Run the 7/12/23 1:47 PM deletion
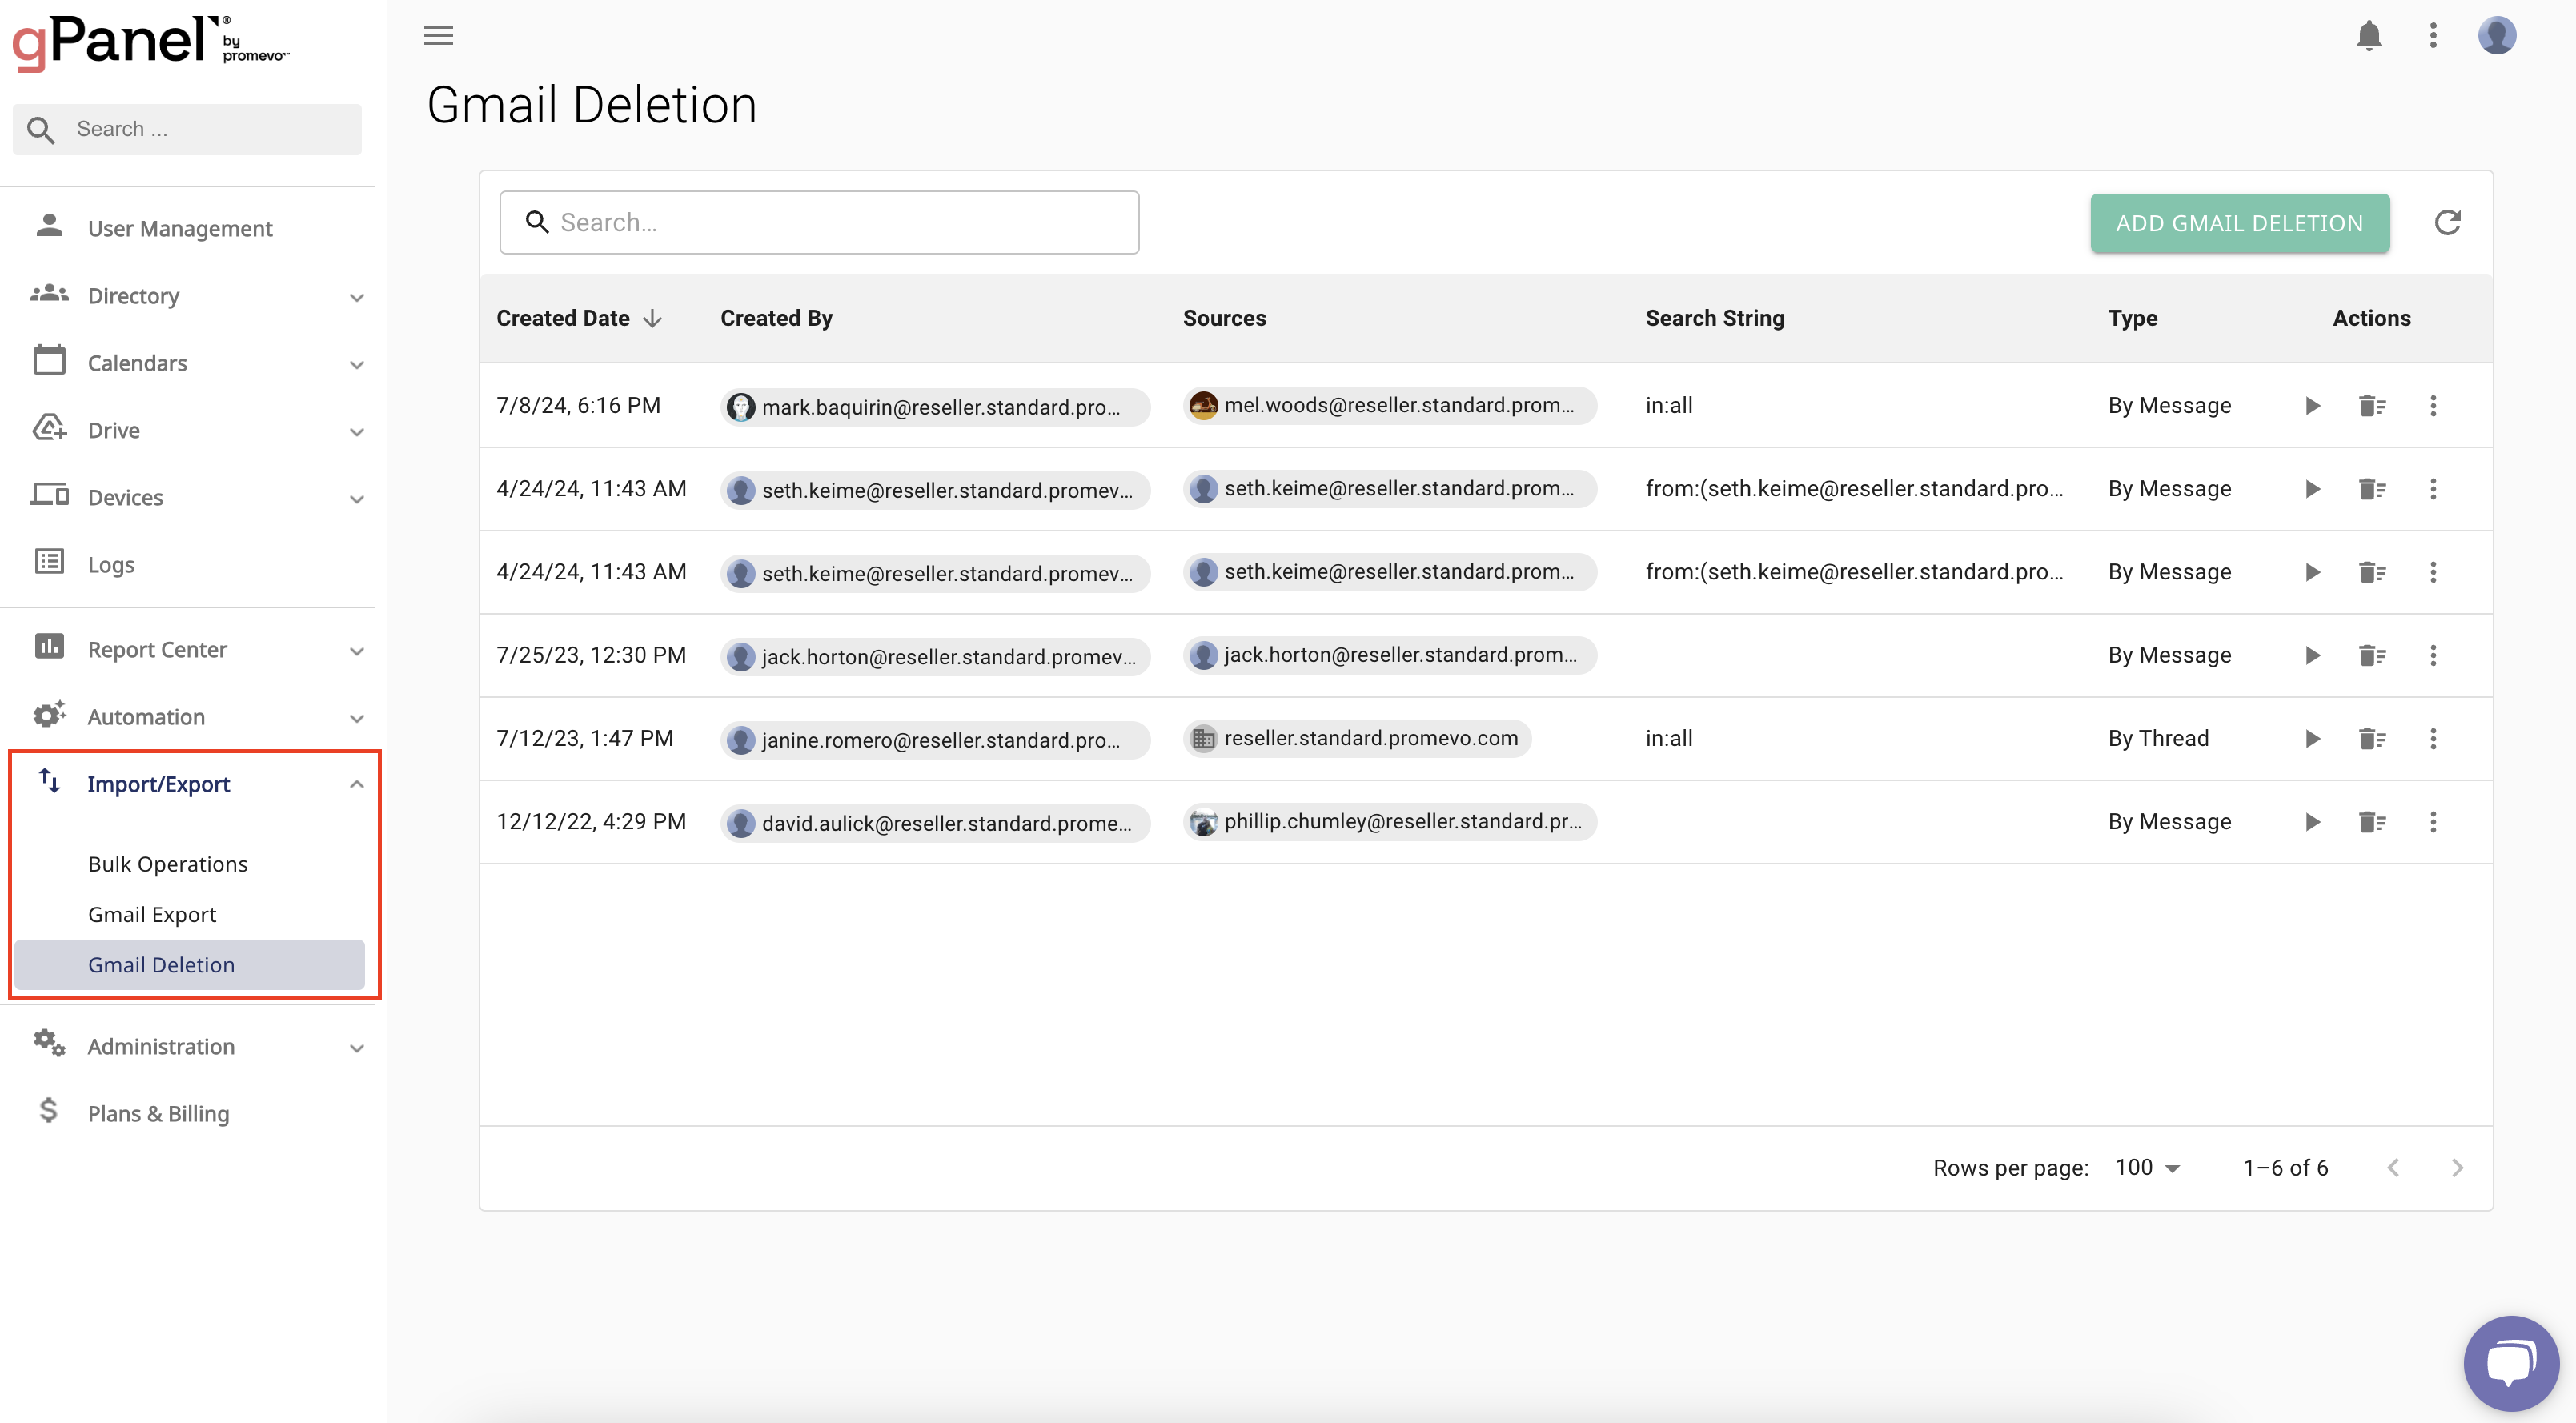The image size is (2576, 1423). pos(2312,739)
